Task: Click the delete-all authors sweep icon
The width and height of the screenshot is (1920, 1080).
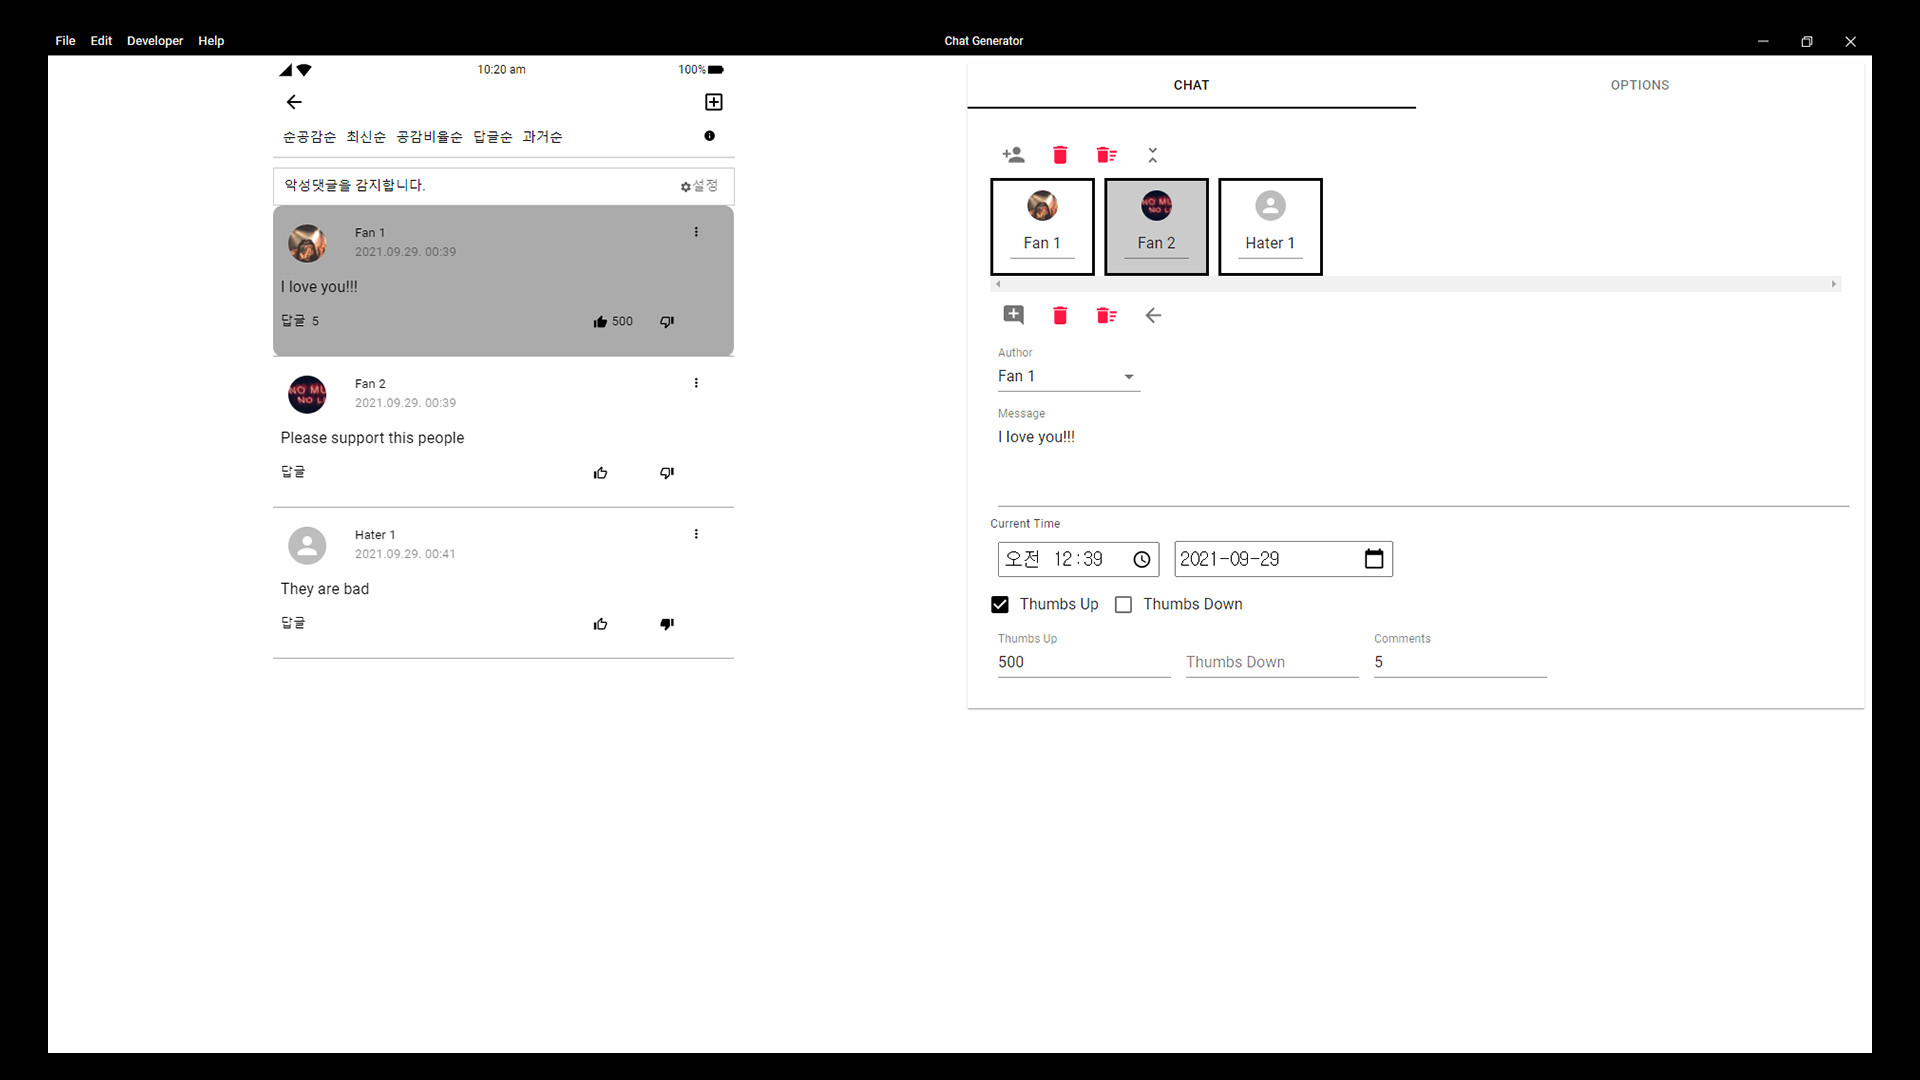Action: click(1106, 154)
